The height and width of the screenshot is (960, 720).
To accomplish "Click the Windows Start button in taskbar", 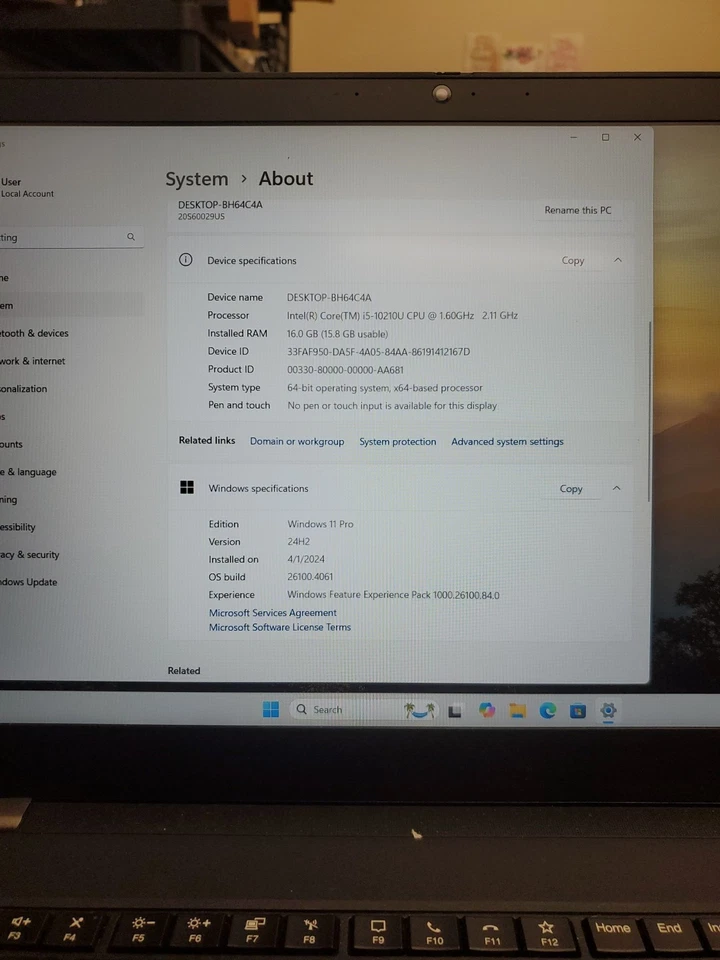I will tap(271, 710).
